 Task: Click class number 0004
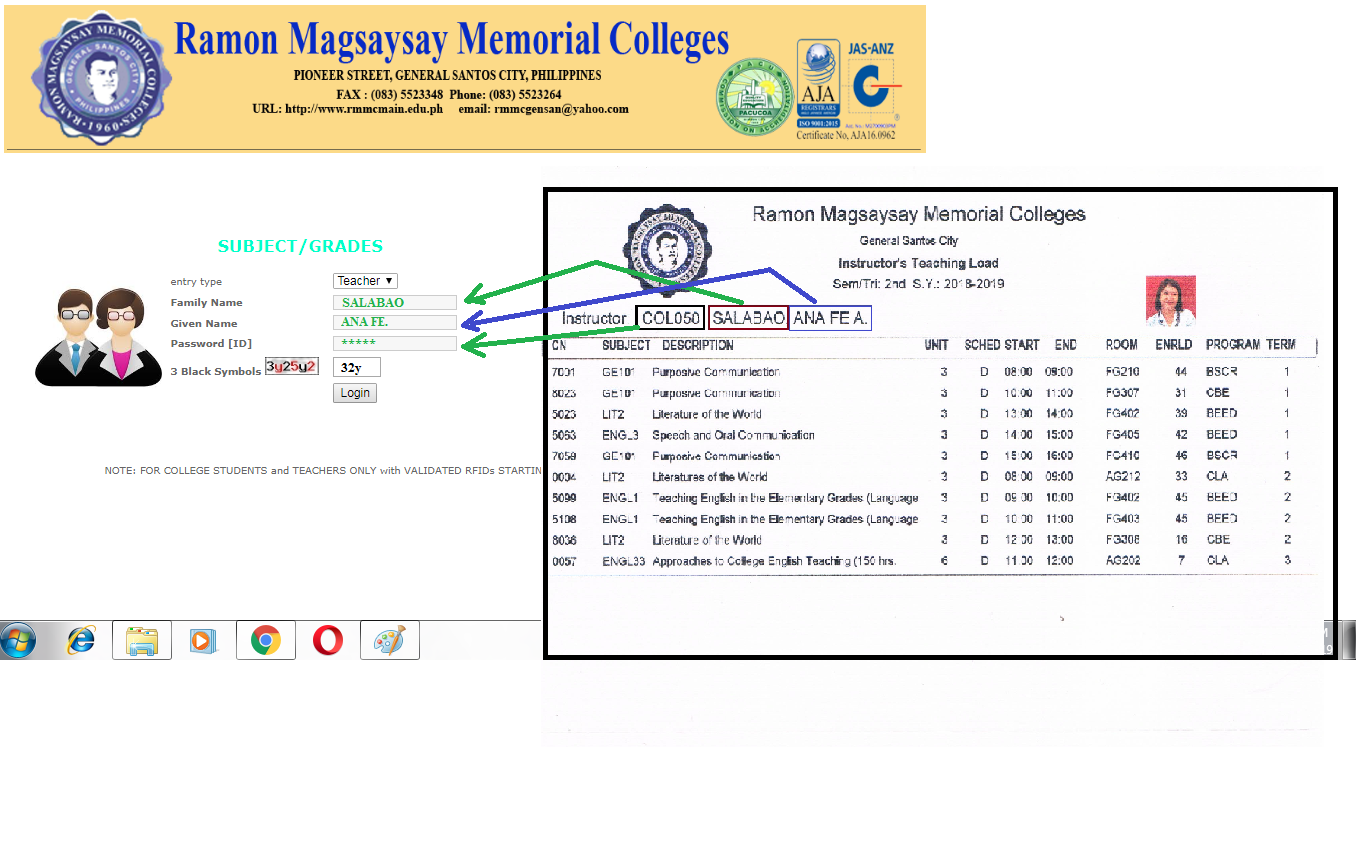point(565,477)
